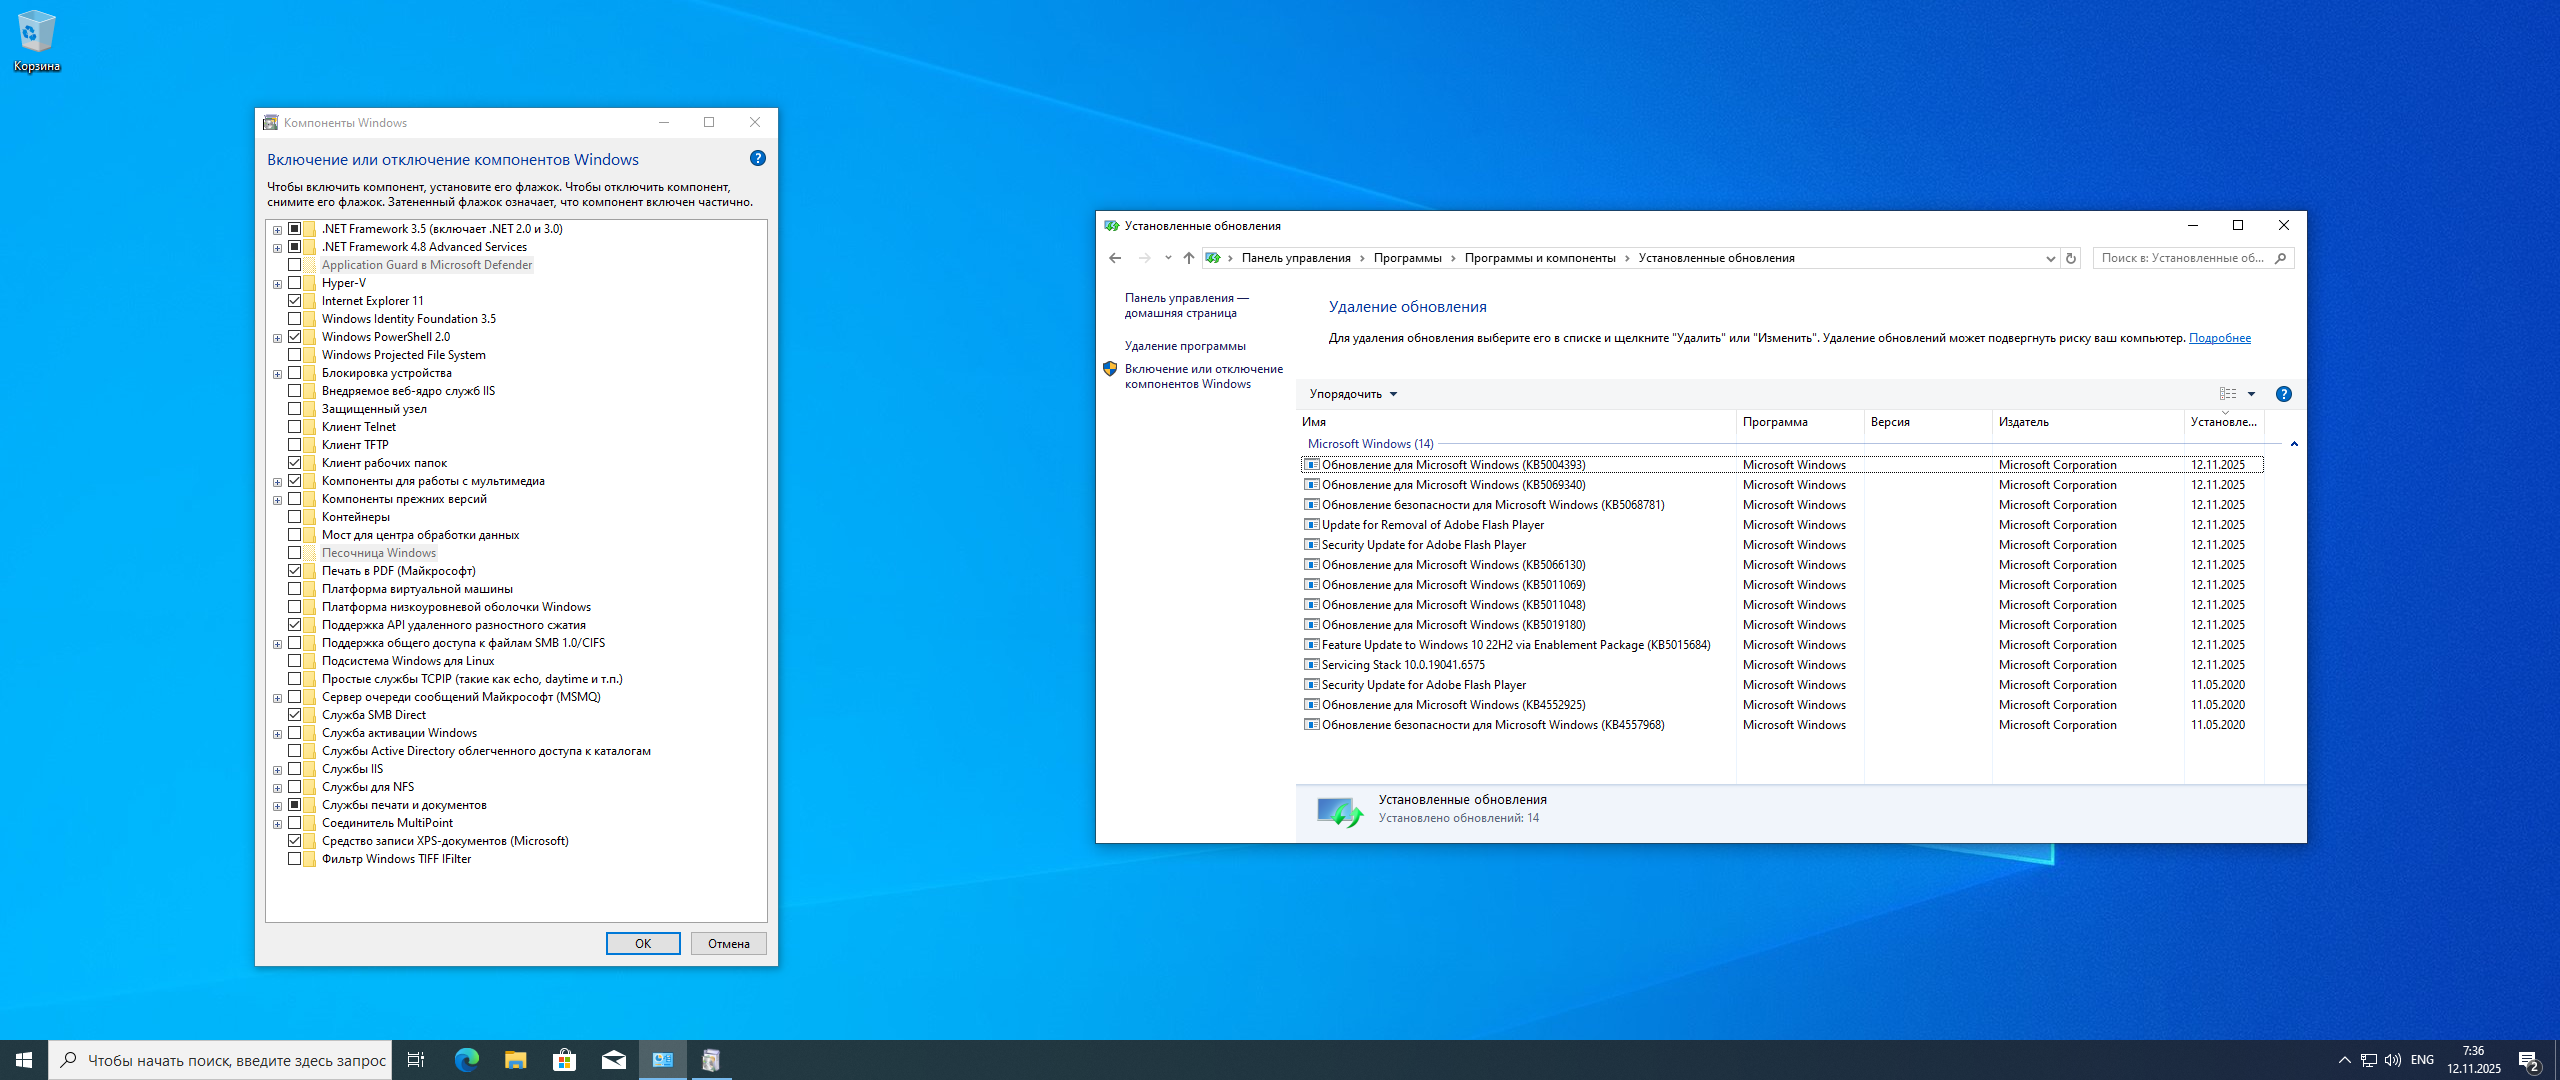Enable the Клиент Telnet checkbox
Screen dimensions: 2560x1080
(295, 427)
